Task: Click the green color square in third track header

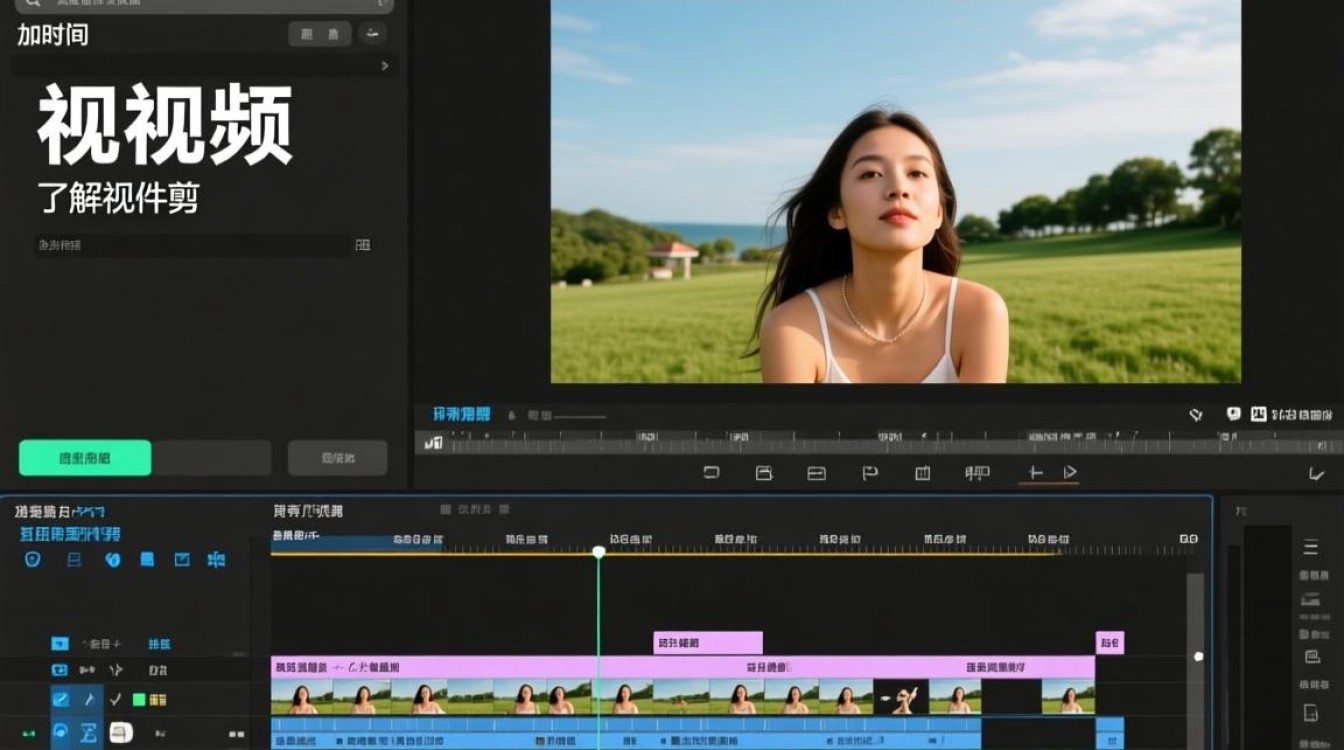Action: [x=139, y=700]
